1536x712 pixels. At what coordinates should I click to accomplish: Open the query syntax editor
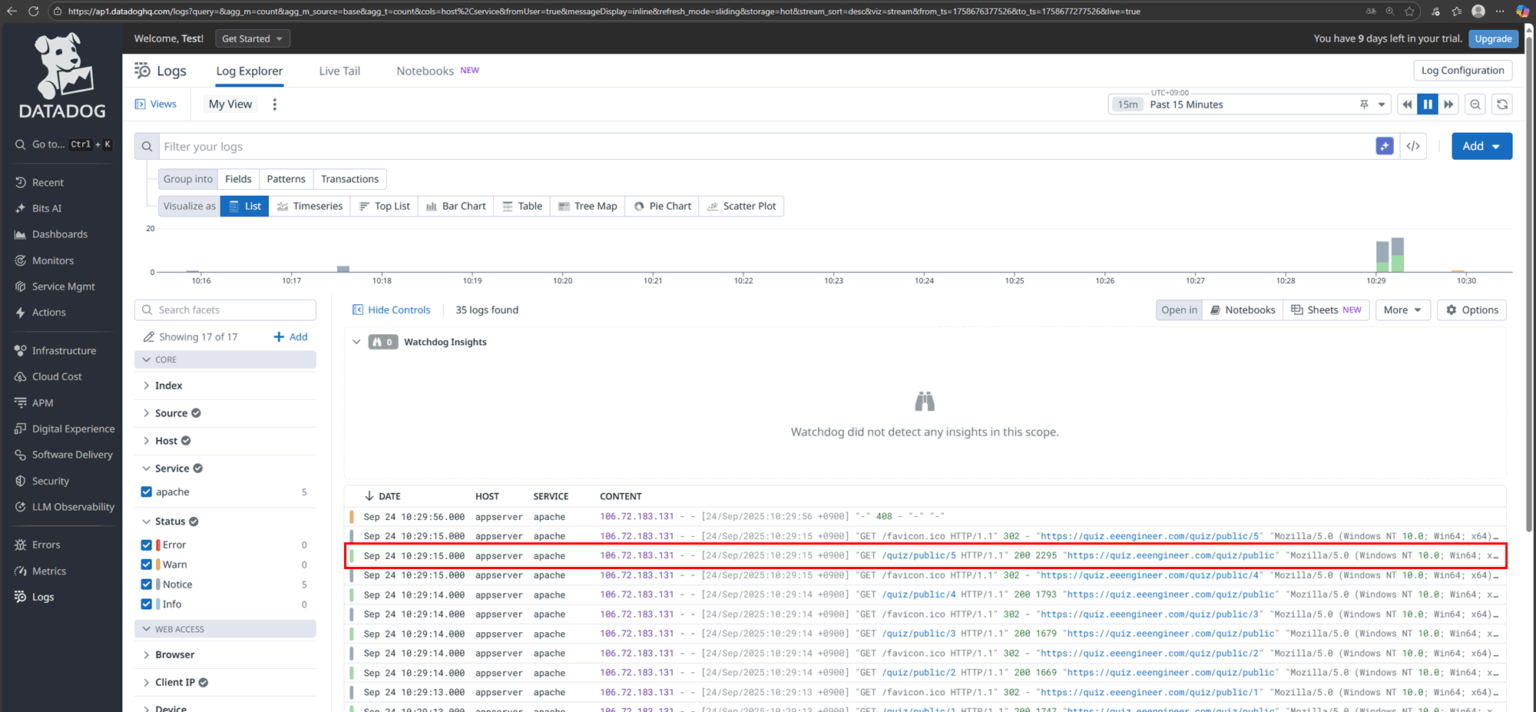pos(1413,146)
